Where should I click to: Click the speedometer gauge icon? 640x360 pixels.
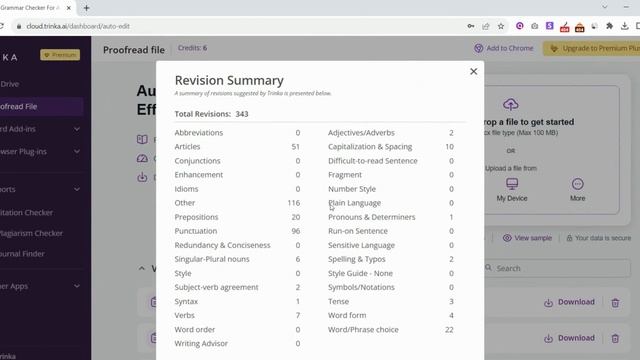[x=142, y=158]
